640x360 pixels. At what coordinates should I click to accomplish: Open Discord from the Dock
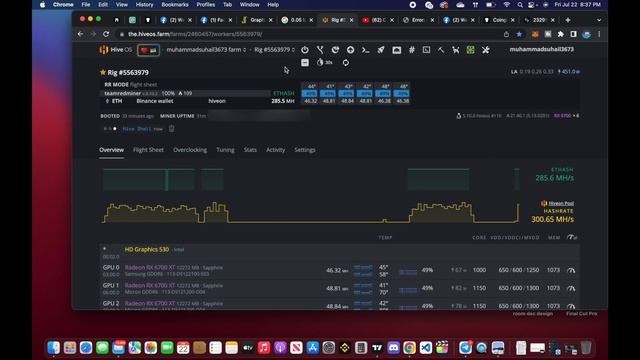pyautogui.click(x=393, y=348)
